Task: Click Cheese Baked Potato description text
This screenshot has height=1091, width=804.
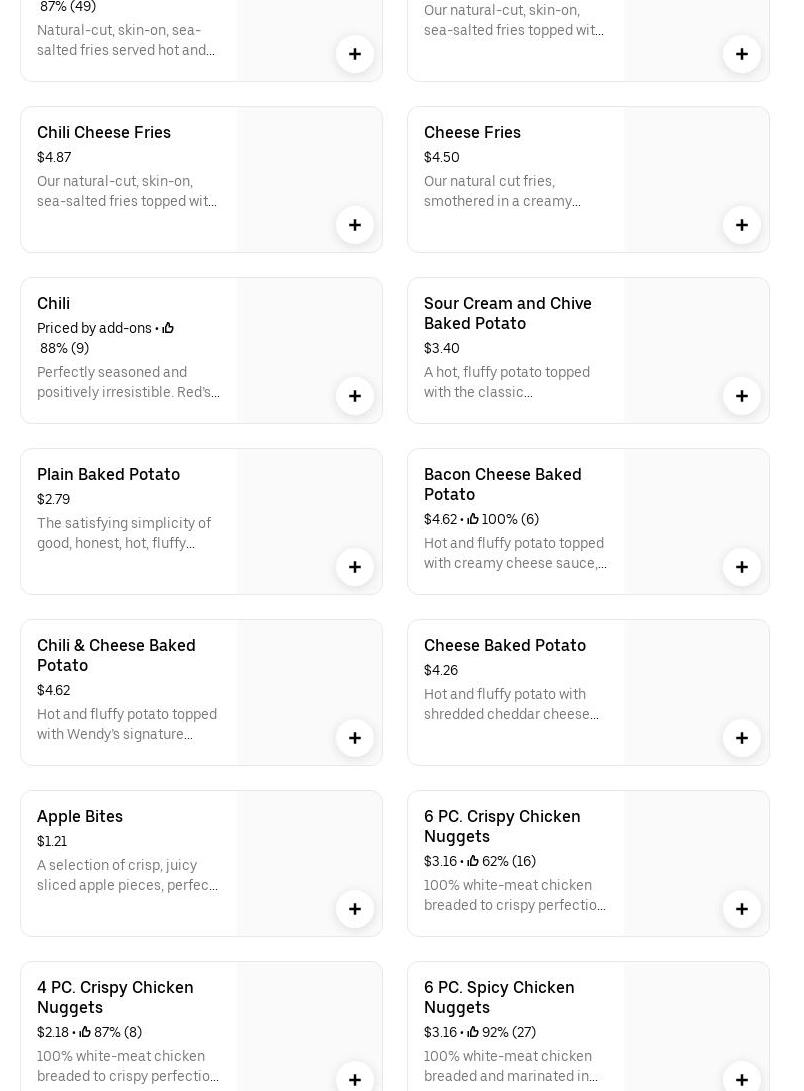Action: pos(511,704)
